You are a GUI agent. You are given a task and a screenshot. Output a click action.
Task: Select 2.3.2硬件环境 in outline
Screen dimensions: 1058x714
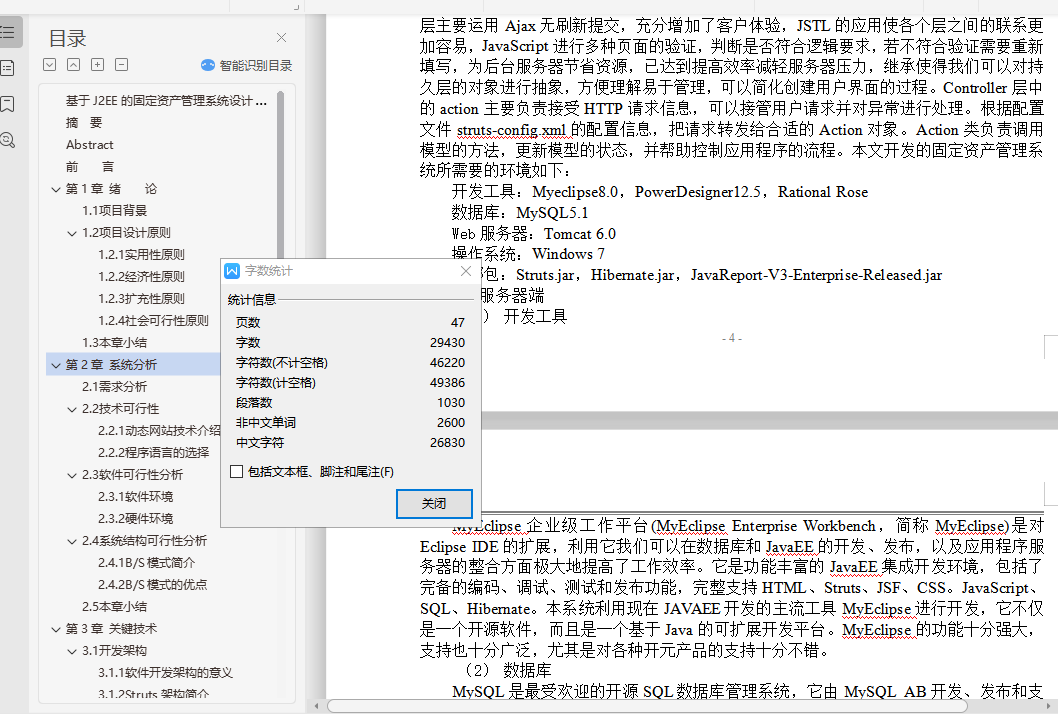click(x=136, y=519)
